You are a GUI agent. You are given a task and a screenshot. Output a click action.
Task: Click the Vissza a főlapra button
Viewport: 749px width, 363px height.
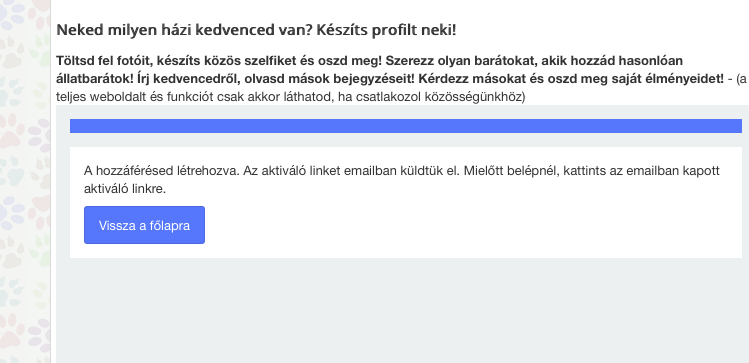144,225
